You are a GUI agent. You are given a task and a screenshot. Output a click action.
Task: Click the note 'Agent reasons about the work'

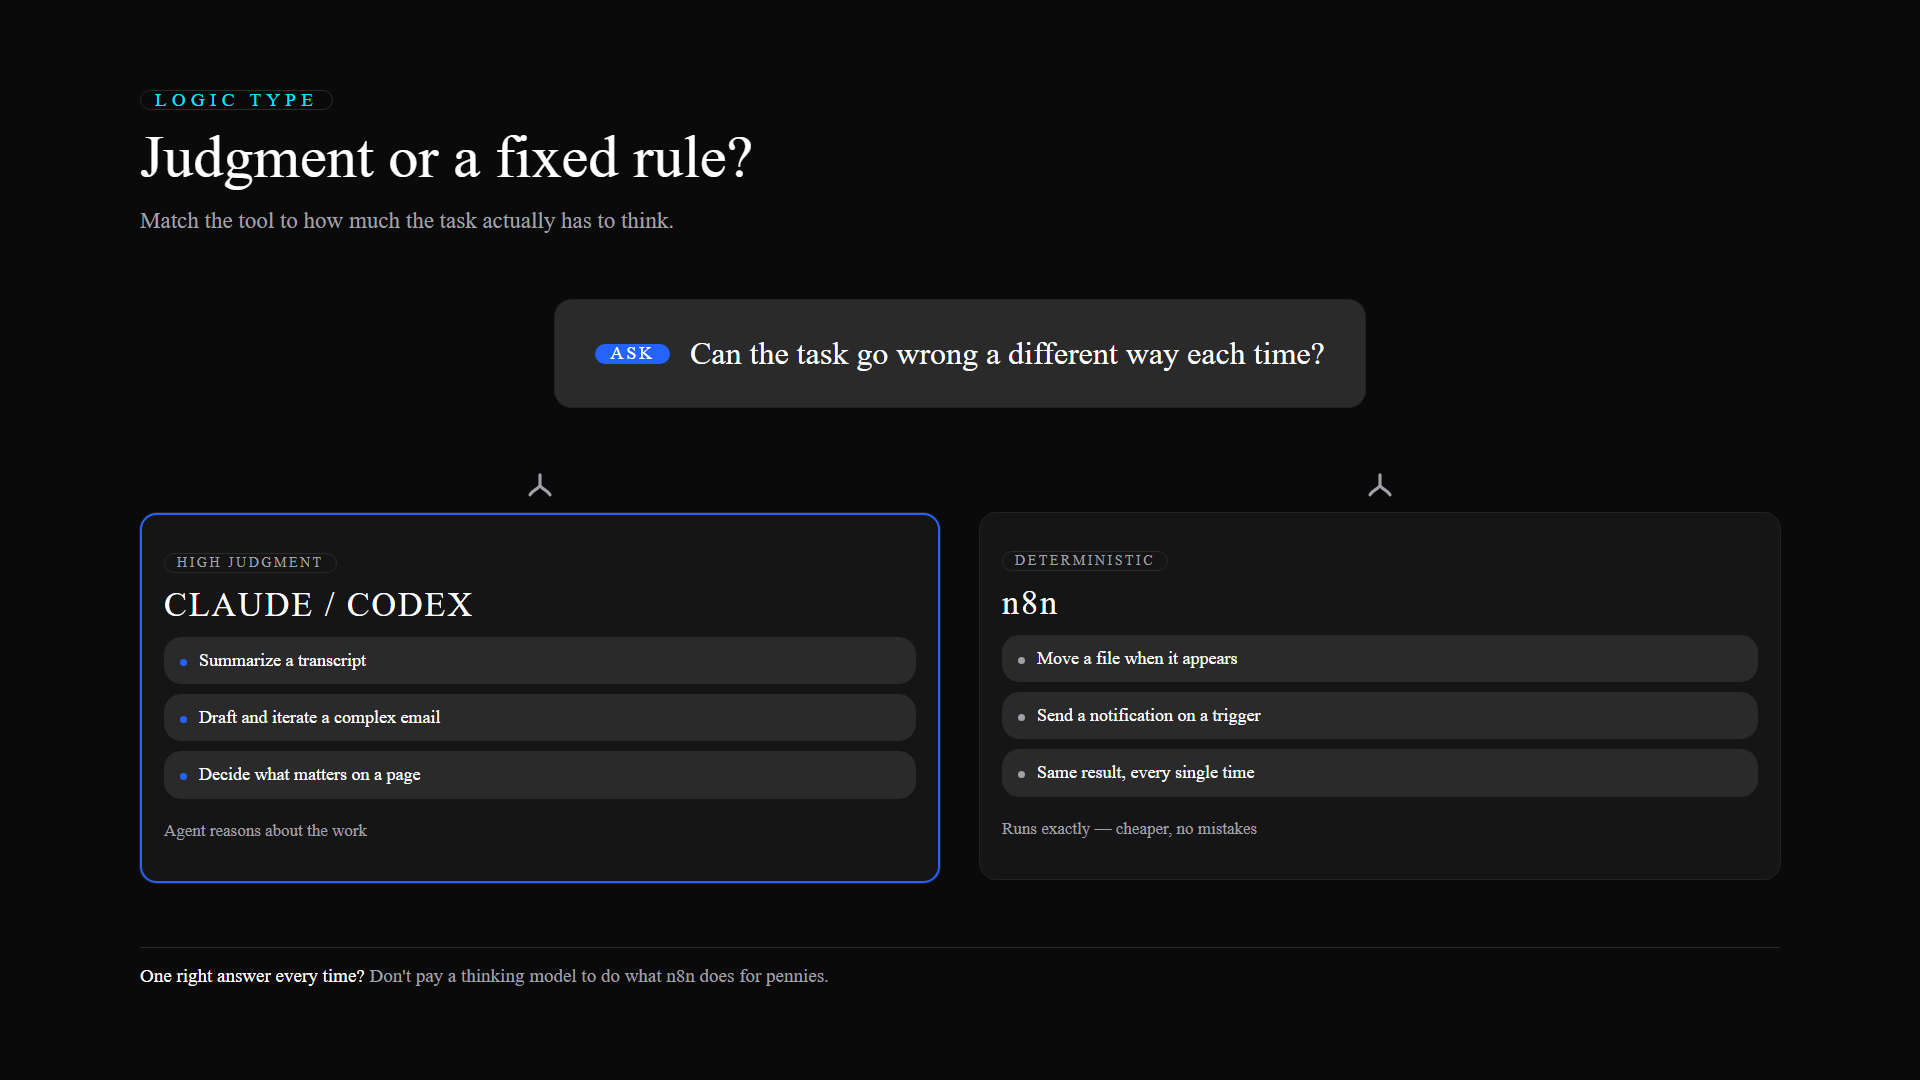click(265, 831)
